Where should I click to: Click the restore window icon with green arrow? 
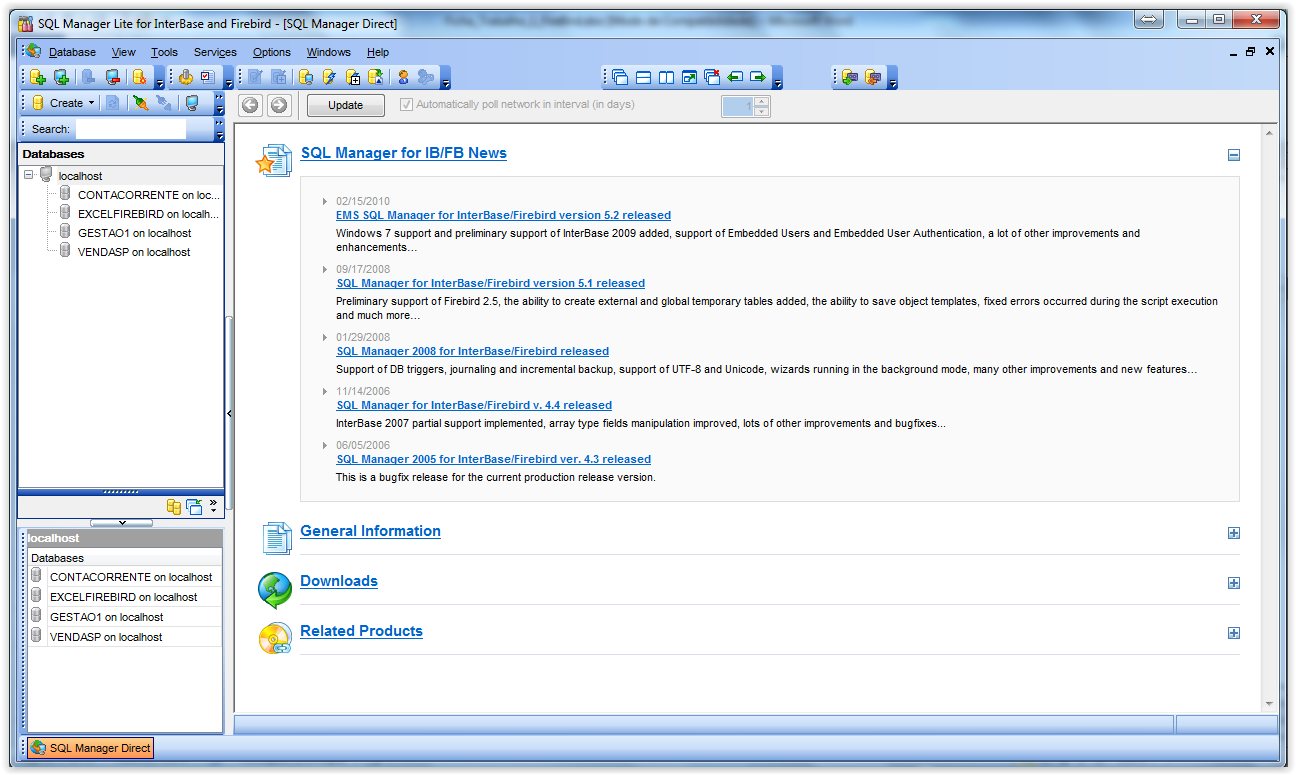click(x=689, y=77)
